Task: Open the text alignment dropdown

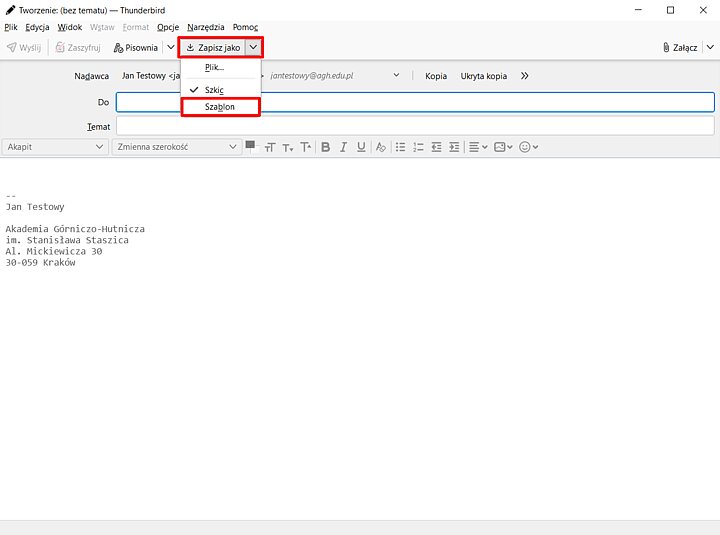Action: pos(478,147)
